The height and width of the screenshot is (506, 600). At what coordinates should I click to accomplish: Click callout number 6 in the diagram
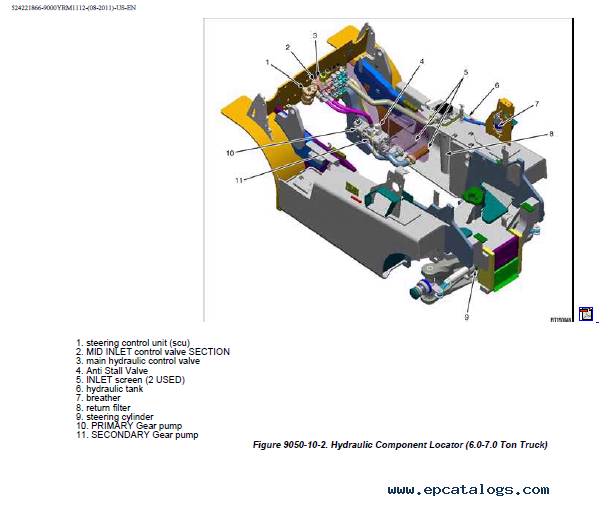(x=497, y=85)
